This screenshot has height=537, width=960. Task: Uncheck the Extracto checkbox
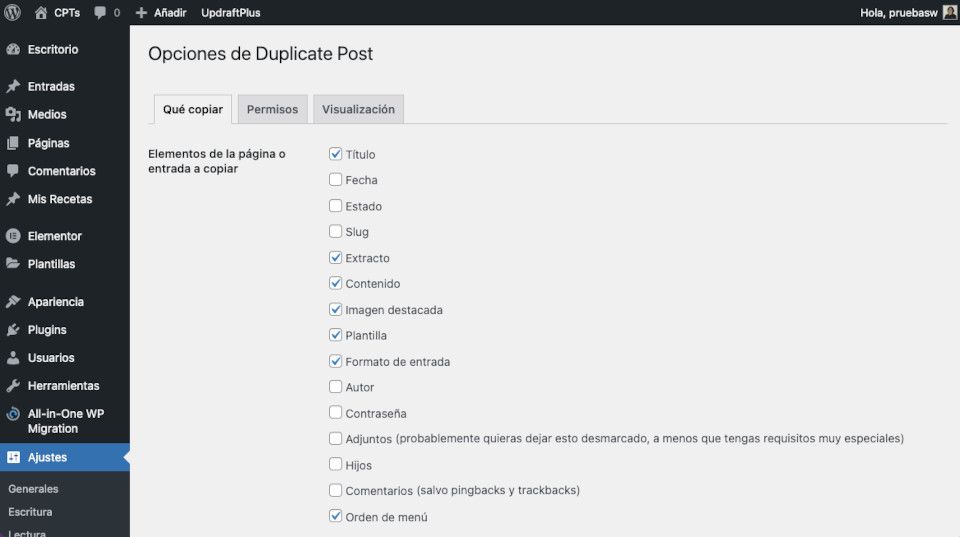point(335,257)
